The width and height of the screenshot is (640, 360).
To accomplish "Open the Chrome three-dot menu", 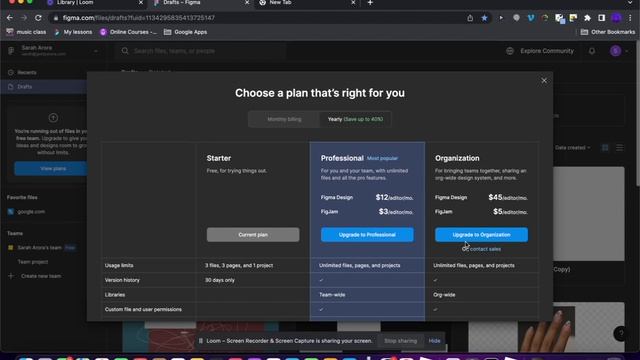I will click(x=631, y=18).
